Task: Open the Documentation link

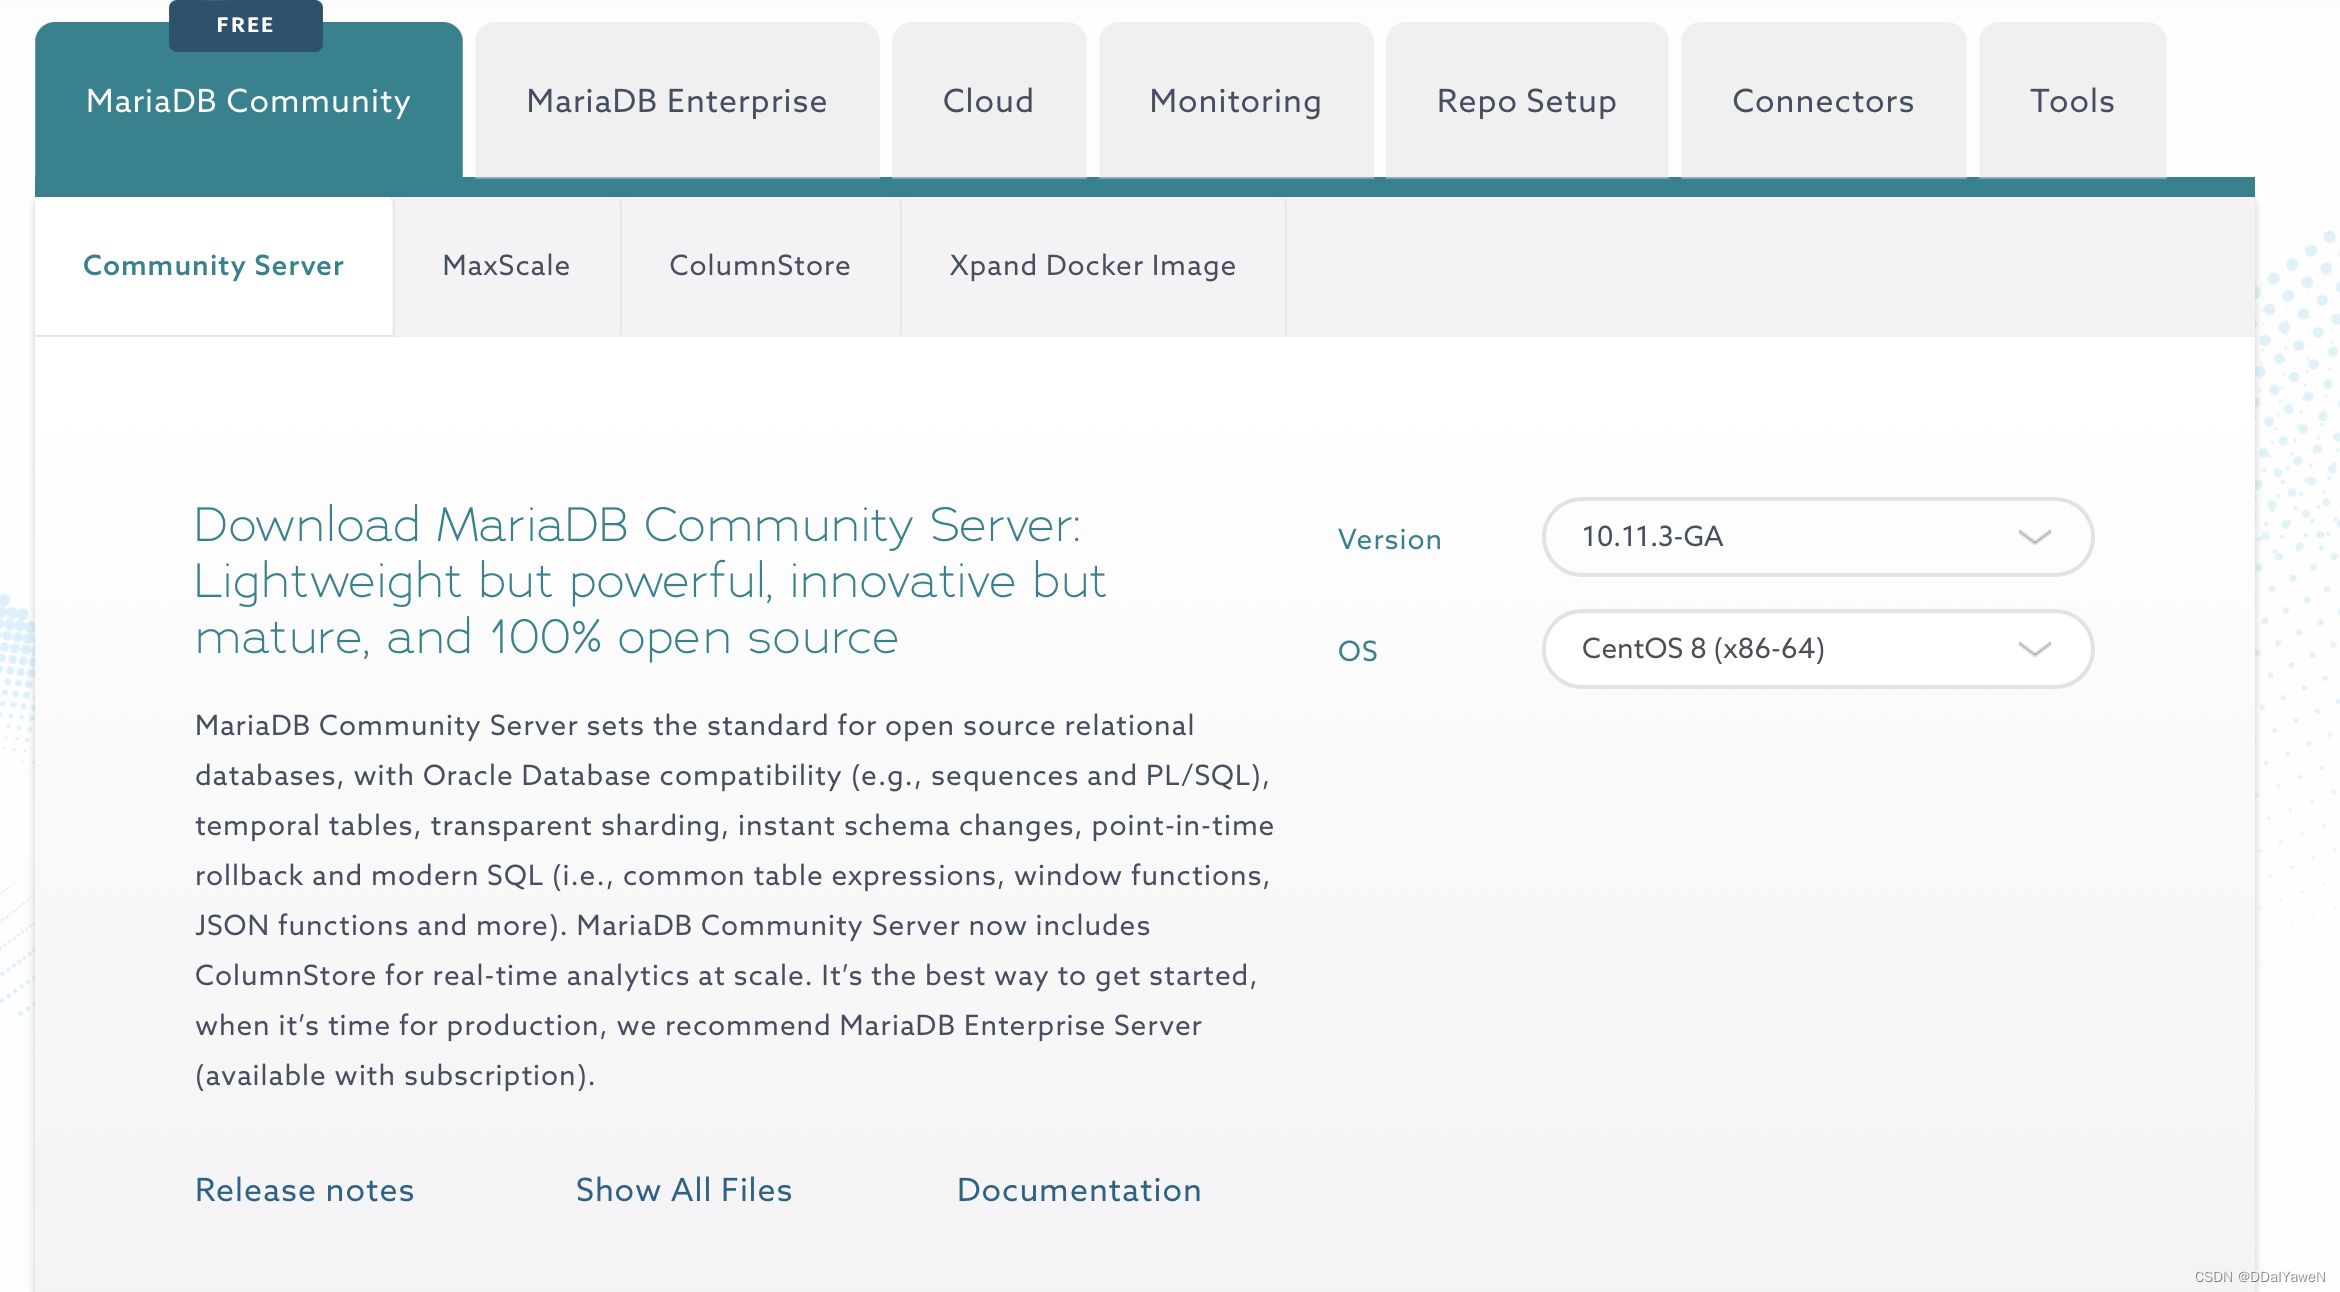Action: click(x=1079, y=1190)
